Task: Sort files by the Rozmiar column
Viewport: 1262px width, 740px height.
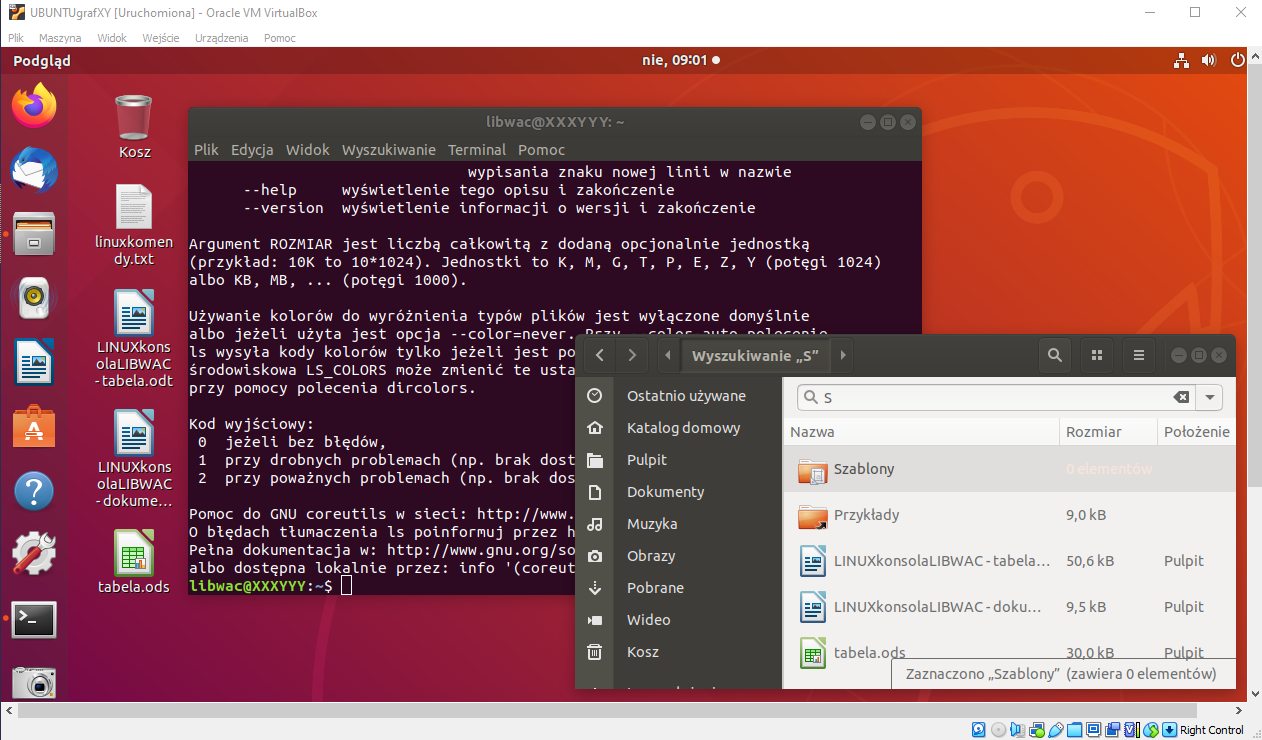Action: pyautogui.click(x=1093, y=432)
